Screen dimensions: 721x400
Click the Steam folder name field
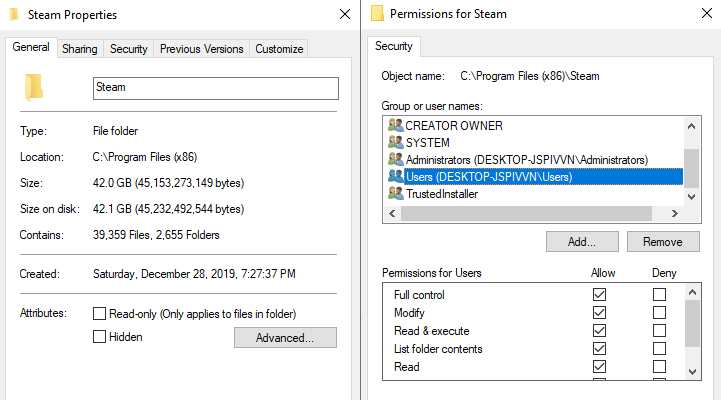tap(216, 88)
